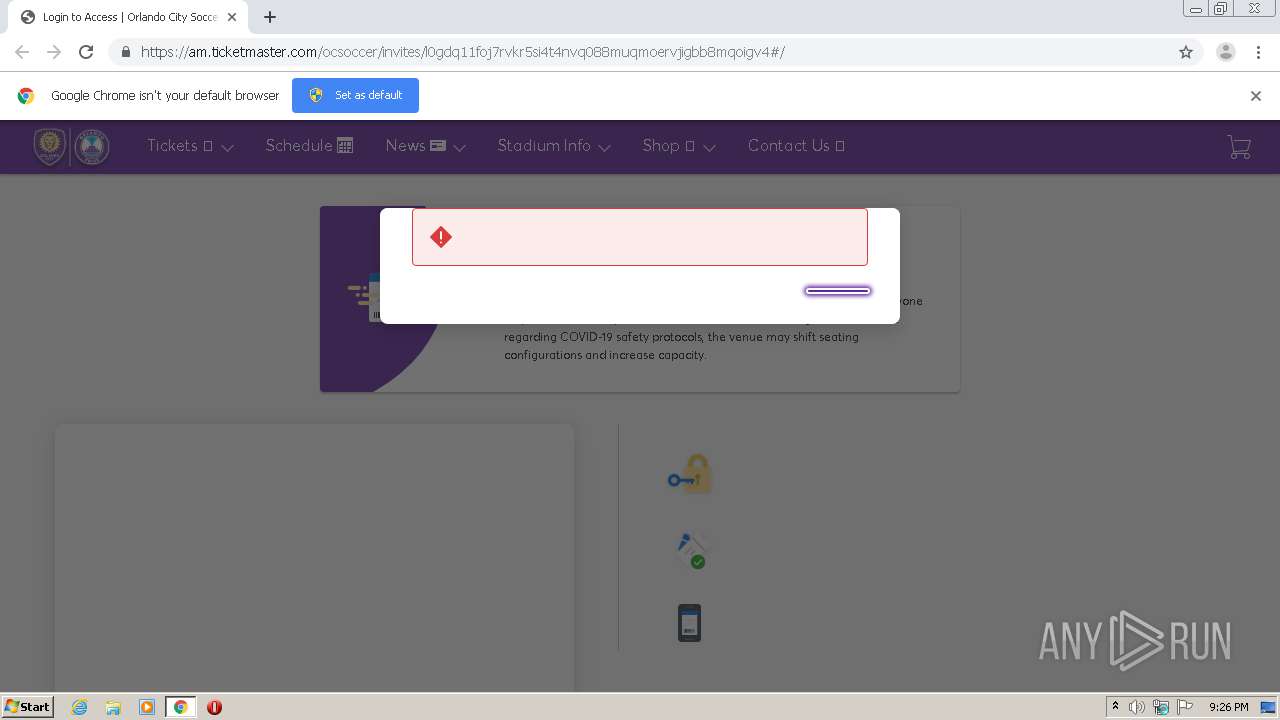This screenshot has height=720, width=1280.
Task: Click the network tray icon
Action: (1161, 707)
